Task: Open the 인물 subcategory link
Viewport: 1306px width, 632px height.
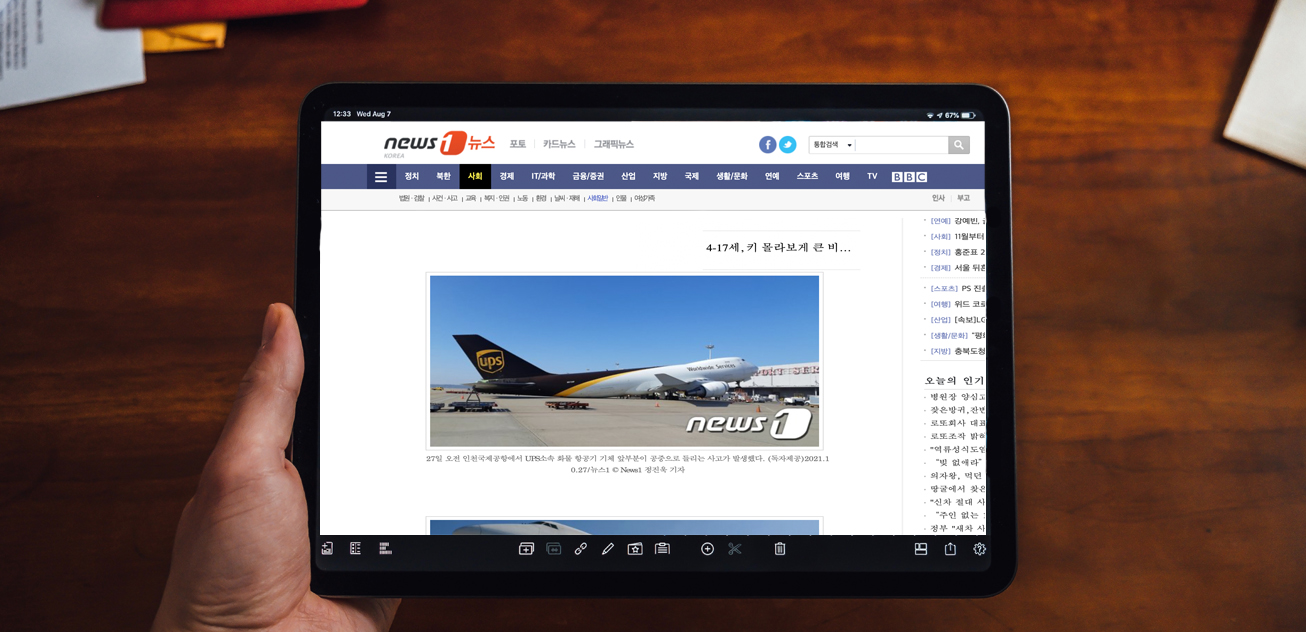Action: tap(621, 199)
